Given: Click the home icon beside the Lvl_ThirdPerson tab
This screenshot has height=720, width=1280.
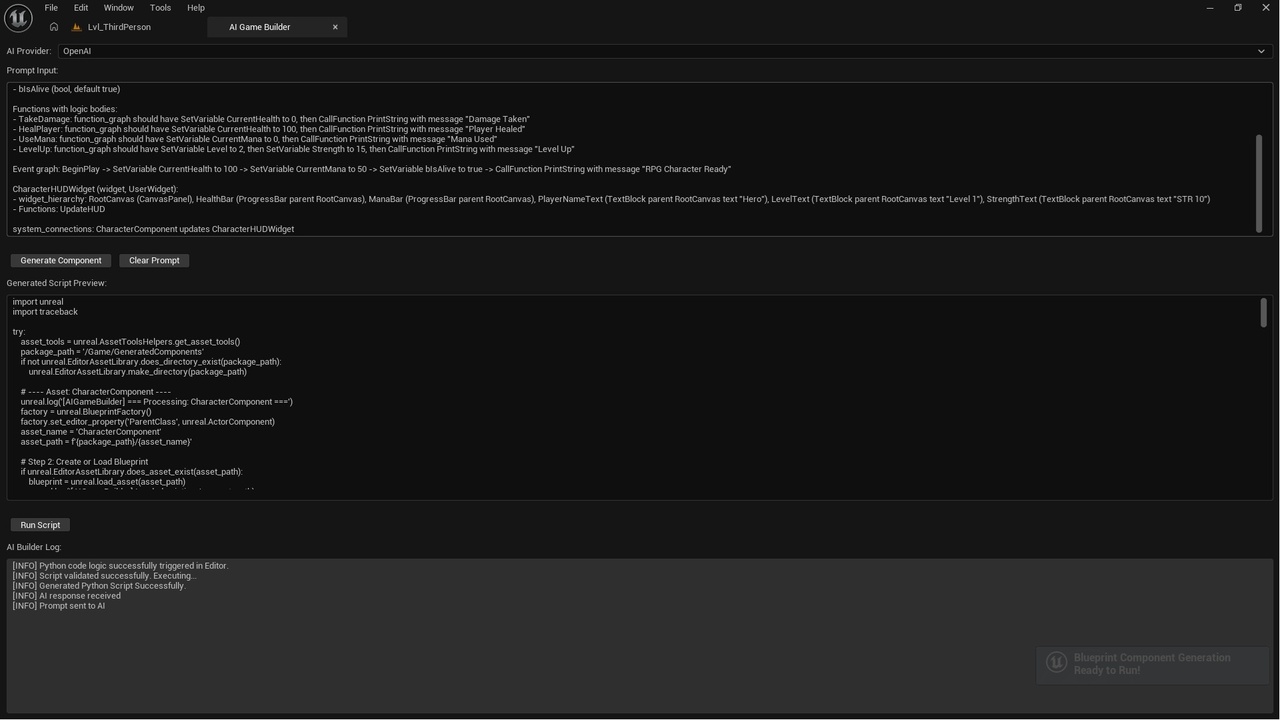Looking at the screenshot, I should tap(54, 27).
